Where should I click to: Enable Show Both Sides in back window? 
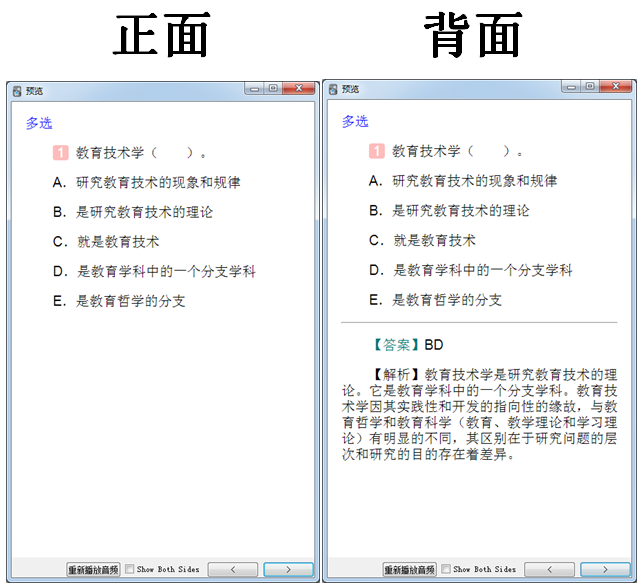446,569
